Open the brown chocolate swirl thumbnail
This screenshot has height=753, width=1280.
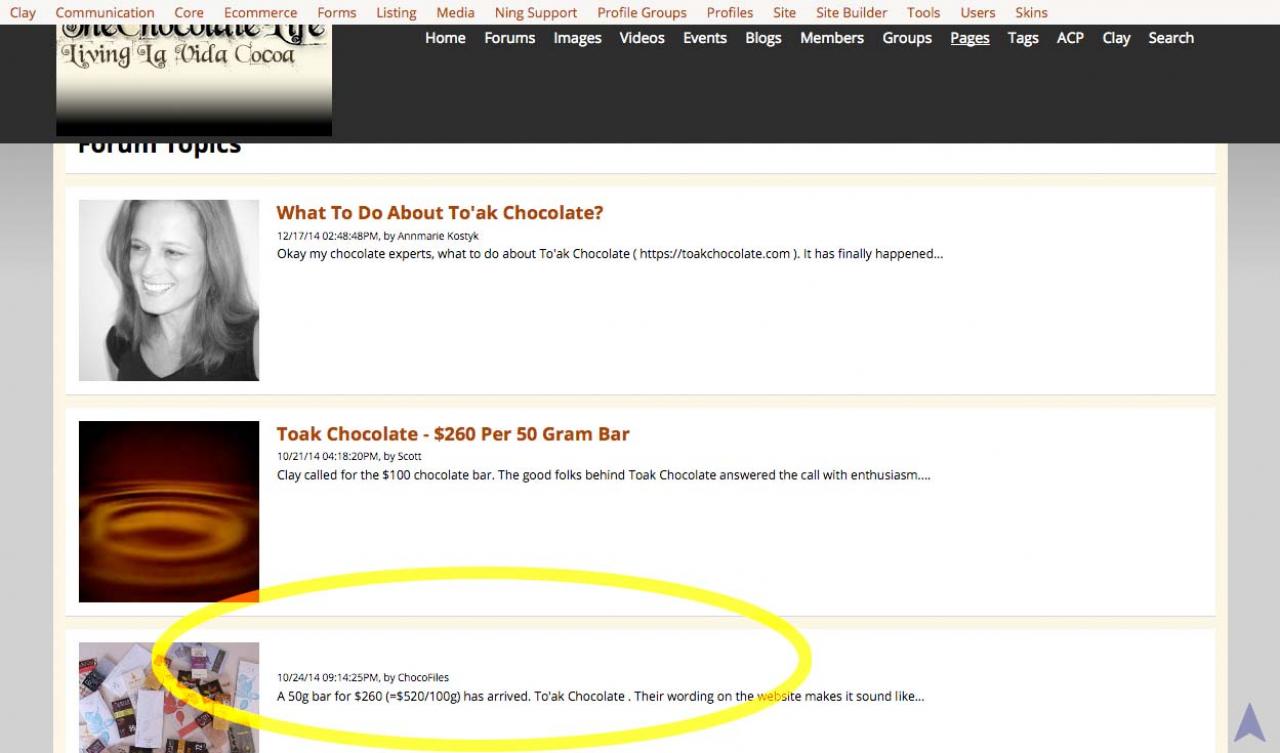169,511
